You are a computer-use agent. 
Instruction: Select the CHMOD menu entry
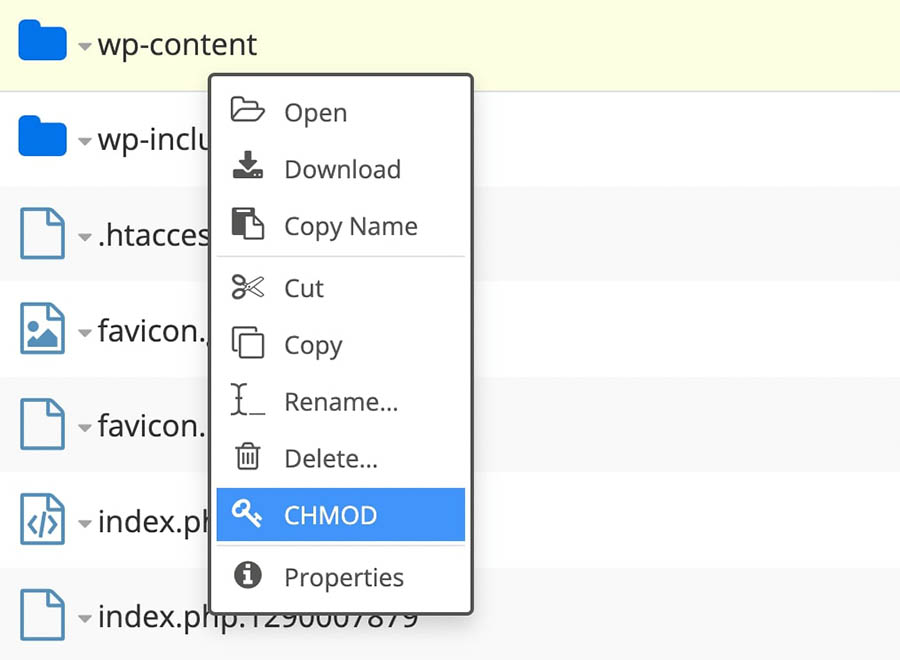[330, 515]
